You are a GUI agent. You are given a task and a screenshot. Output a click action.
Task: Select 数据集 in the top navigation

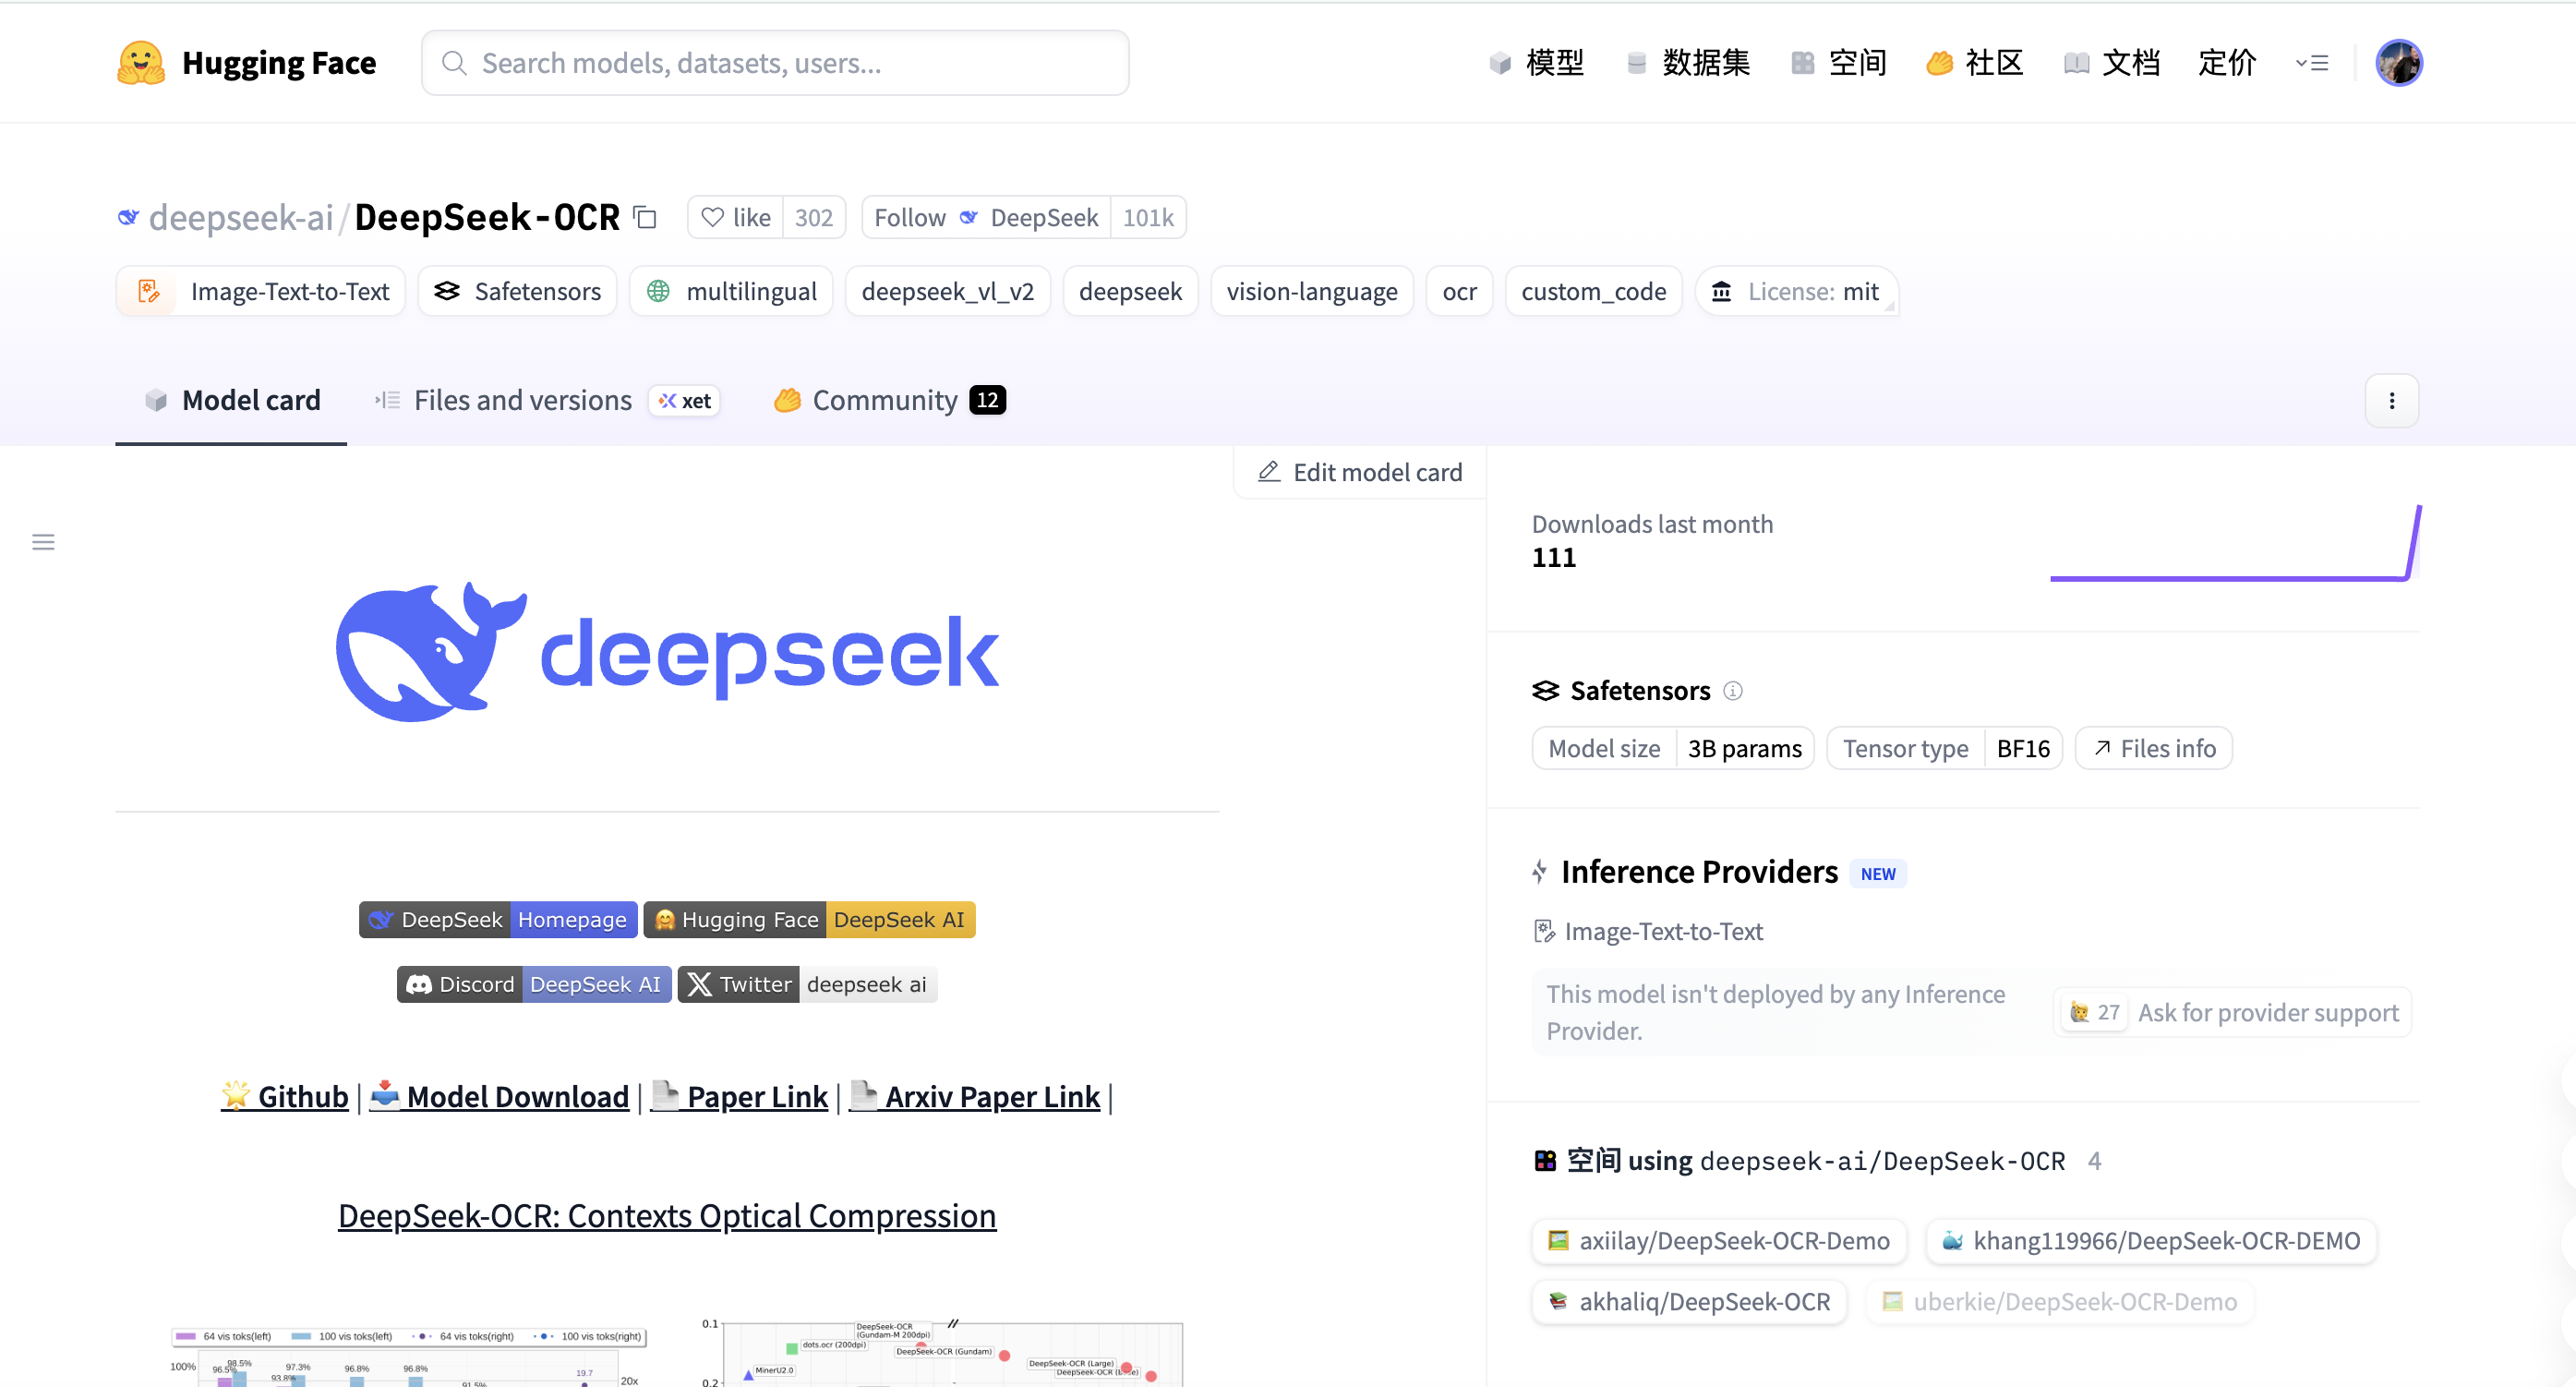tap(1705, 62)
